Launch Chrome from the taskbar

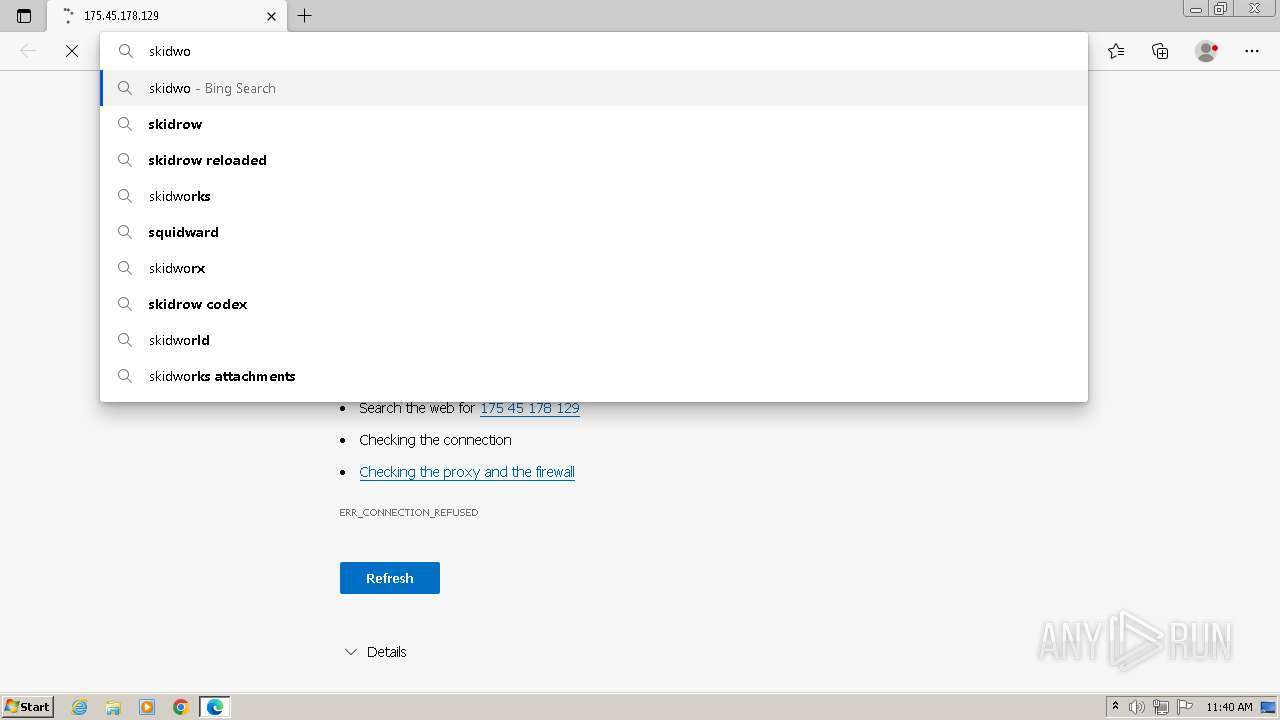181,707
